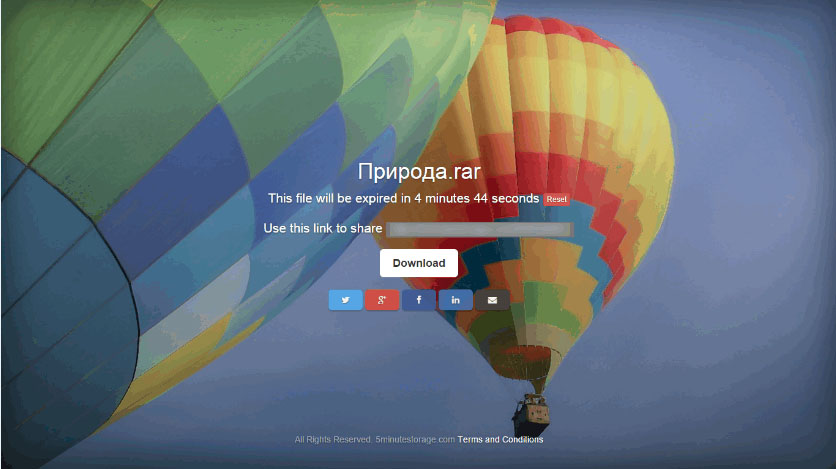Click the hot air balloon's wicker basket
This screenshot has height=469, width=836.
[531, 415]
